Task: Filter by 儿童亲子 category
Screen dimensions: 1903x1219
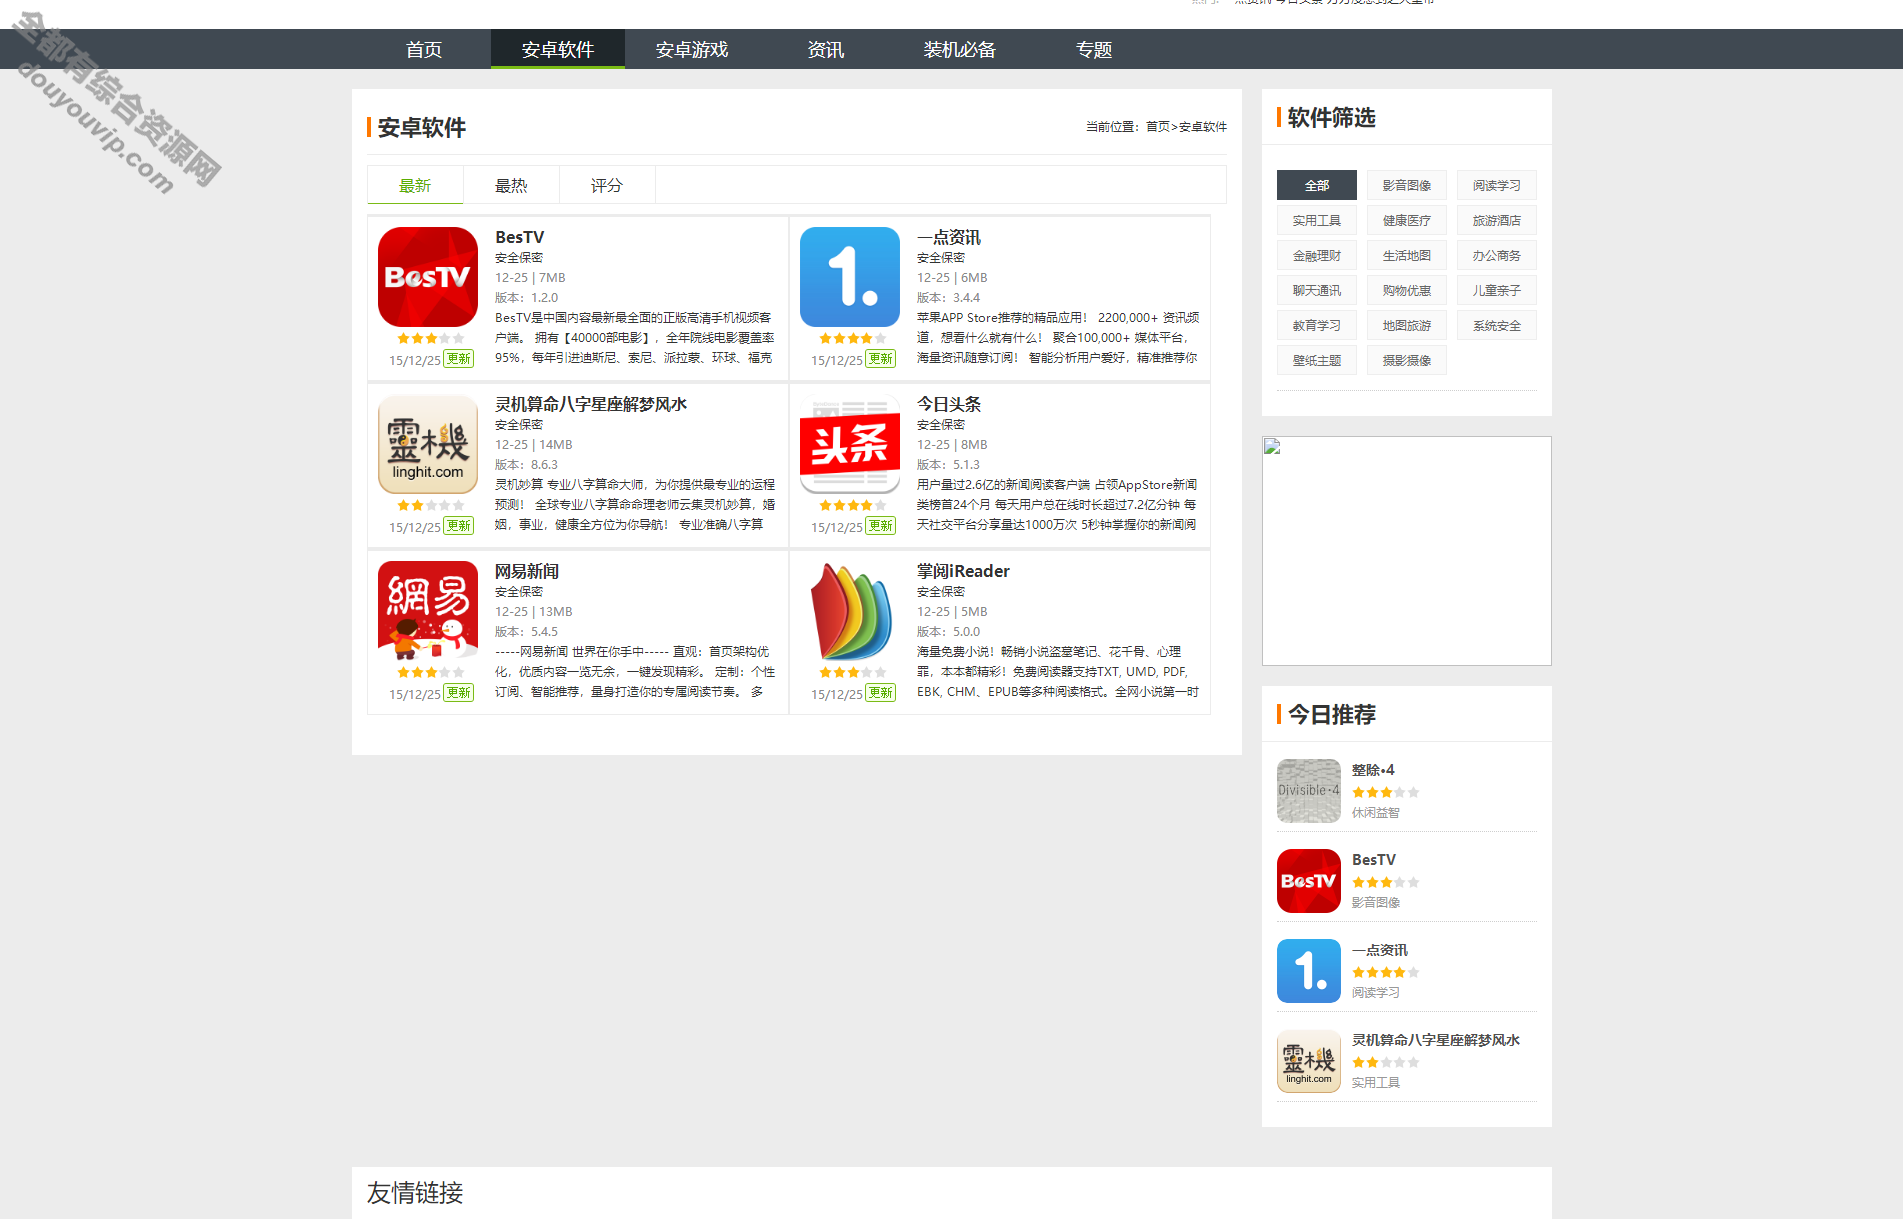Action: tap(1497, 290)
